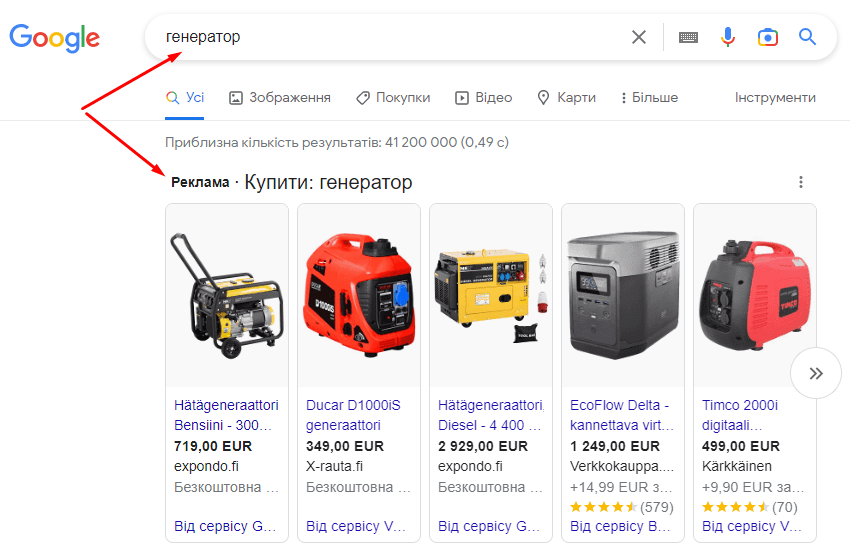
Task: Click the Реклама label
Action: point(200,182)
